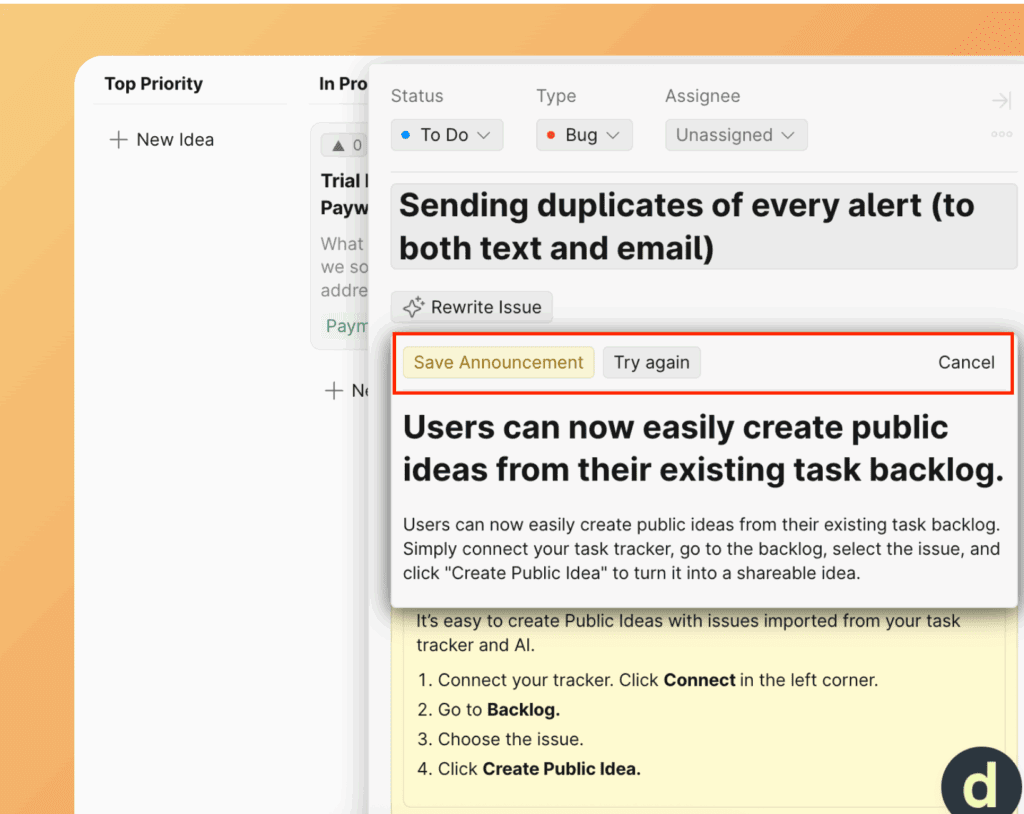The width and height of the screenshot is (1024, 814).
Task: Click Save Announcement
Action: tap(498, 363)
